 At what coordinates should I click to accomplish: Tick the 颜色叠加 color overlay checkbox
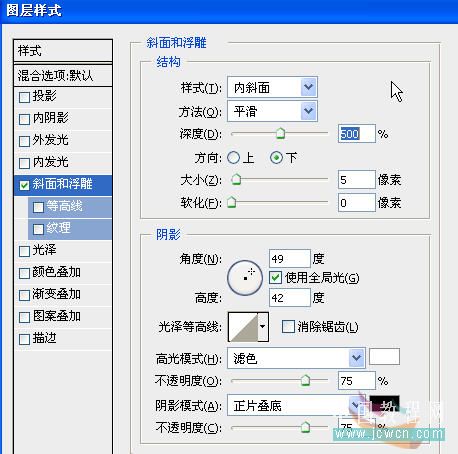24,273
